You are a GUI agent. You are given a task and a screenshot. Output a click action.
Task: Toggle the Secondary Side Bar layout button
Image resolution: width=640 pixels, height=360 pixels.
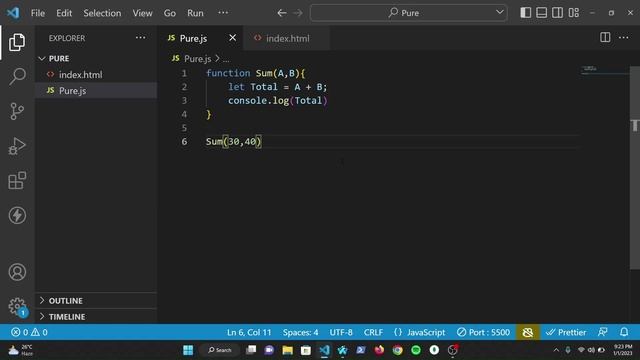(x=558, y=13)
